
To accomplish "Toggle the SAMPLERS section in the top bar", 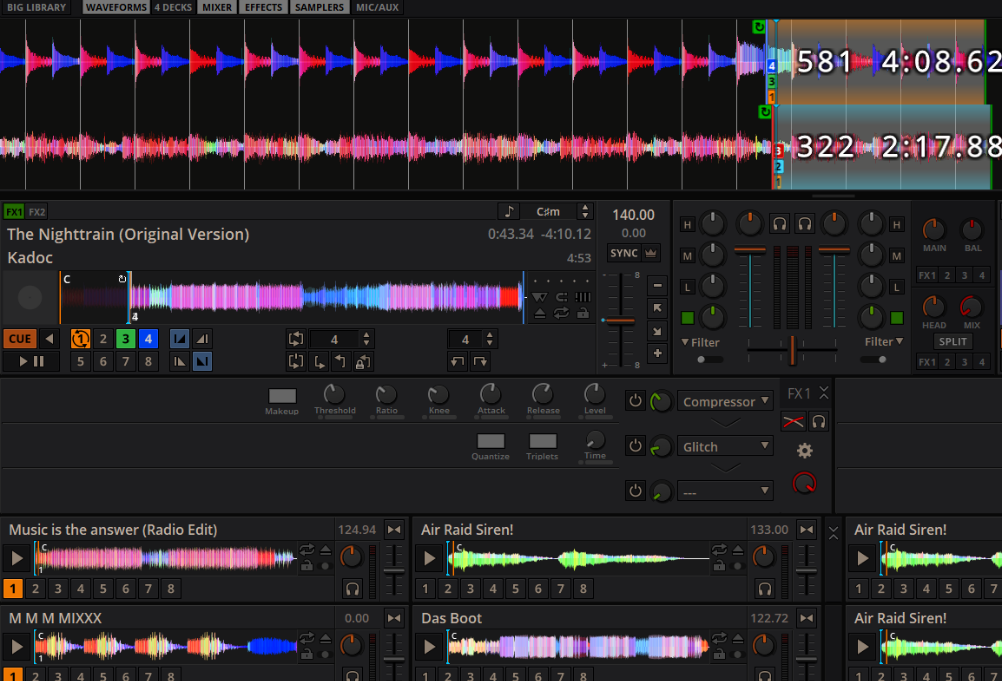I will pyautogui.click(x=319, y=7).
